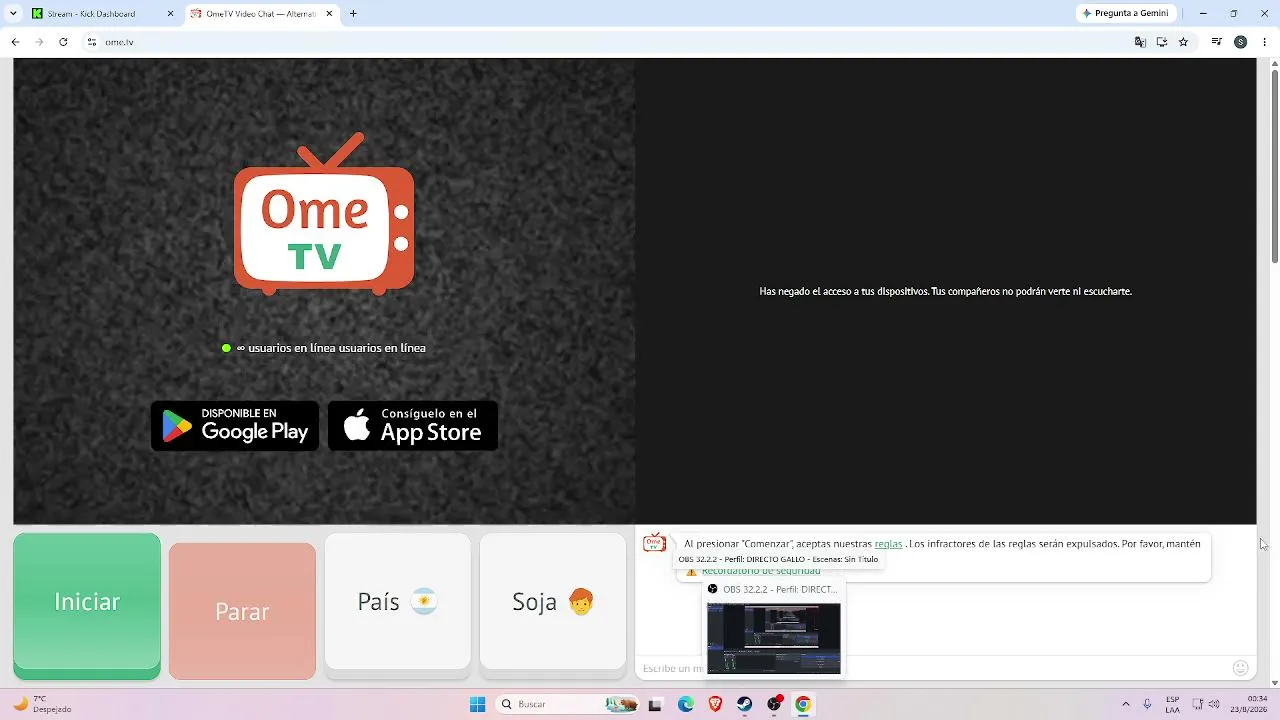
Task: Select the OmeTV Video Chat tab
Action: pyautogui.click(x=262, y=14)
